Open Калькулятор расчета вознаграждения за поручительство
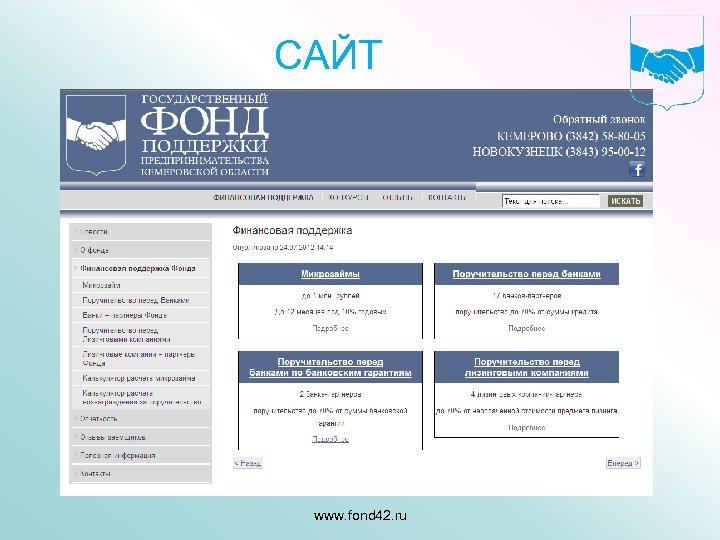The width and height of the screenshot is (720, 540). [141, 398]
